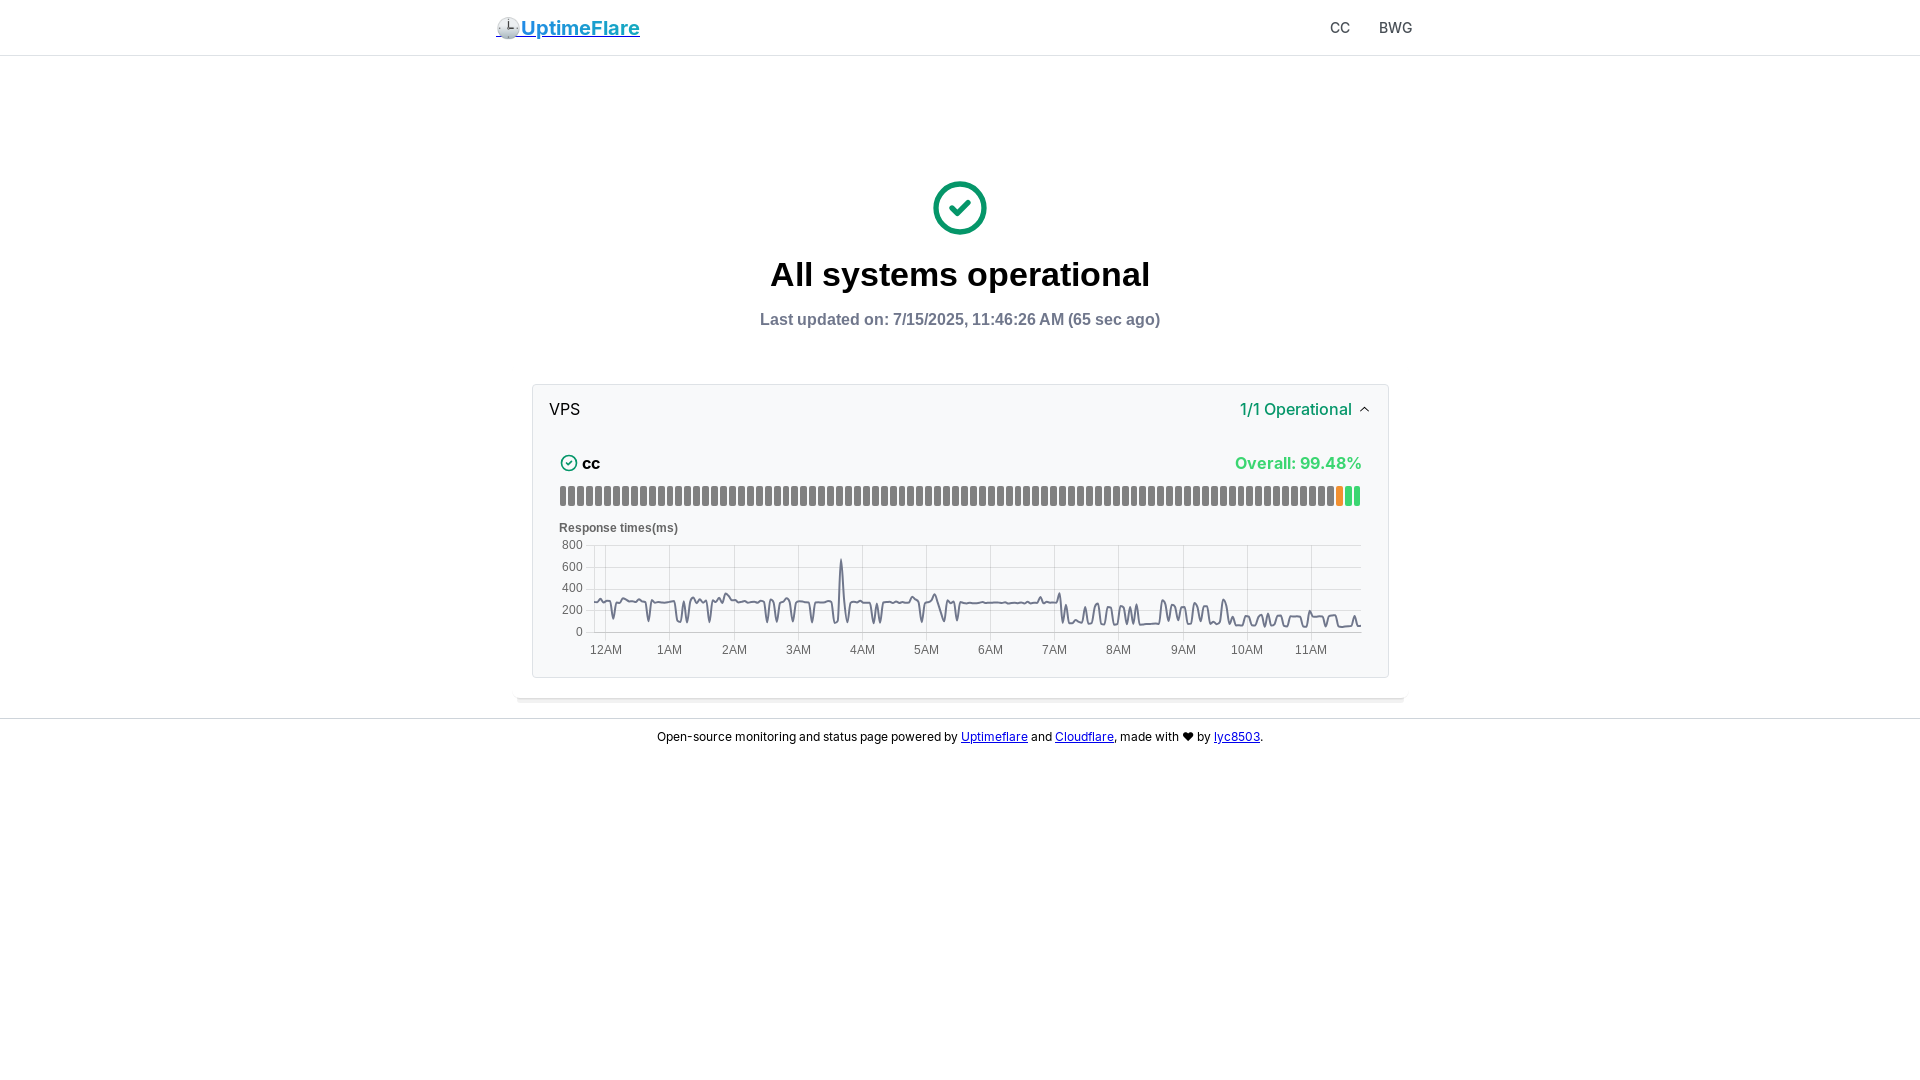Open the Uptimeflare footer link
1920x1080 pixels.
(994, 737)
